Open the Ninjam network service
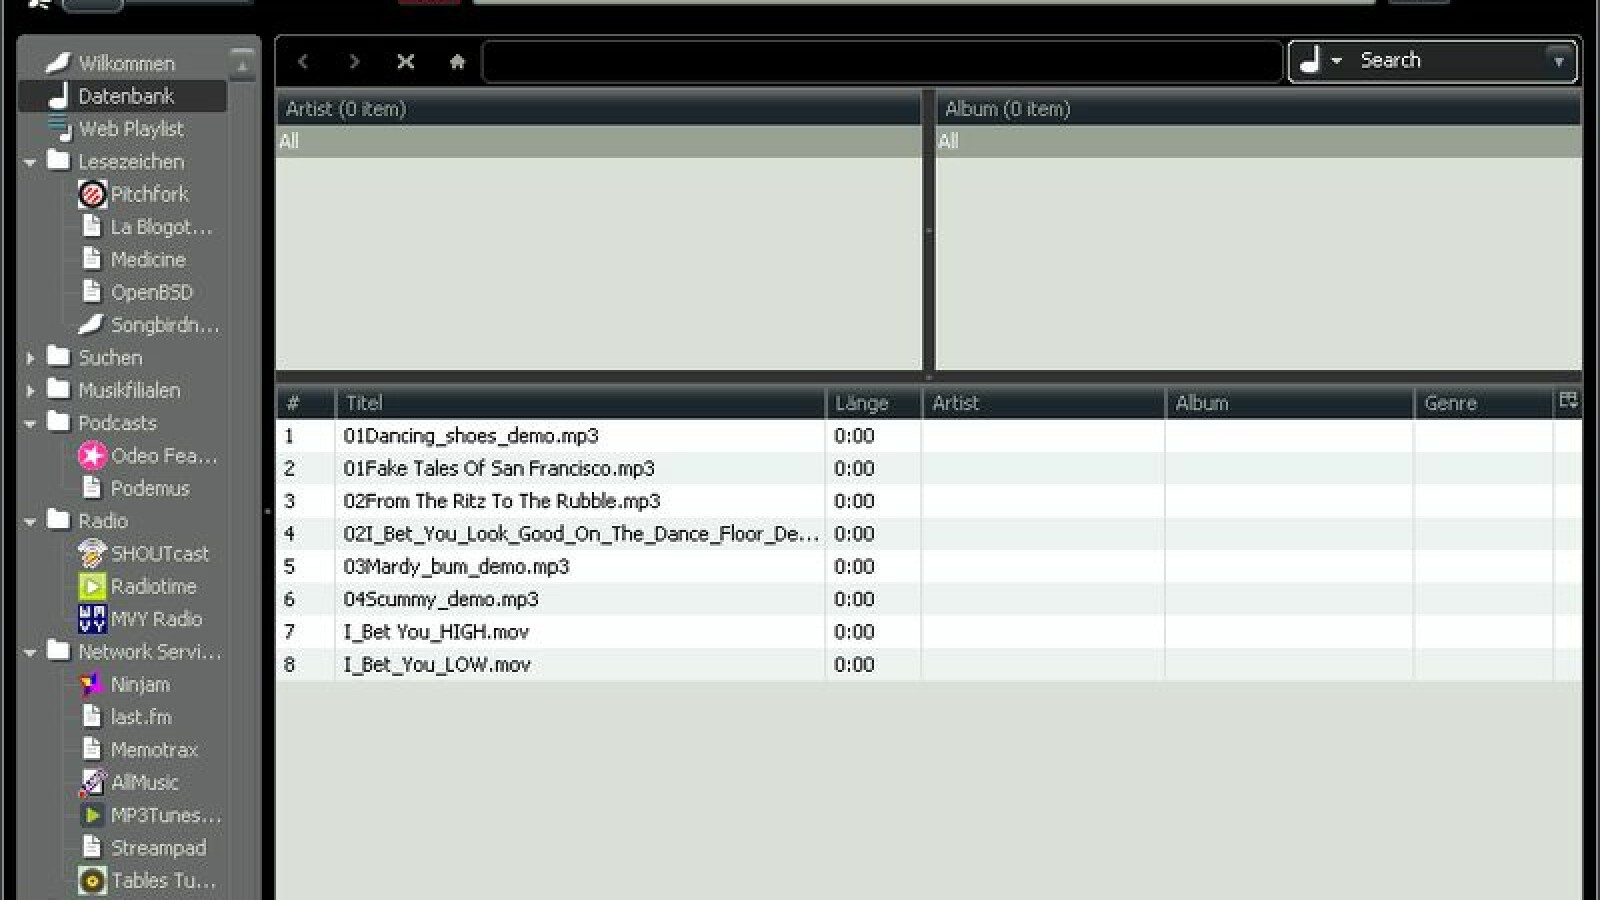 coord(139,684)
